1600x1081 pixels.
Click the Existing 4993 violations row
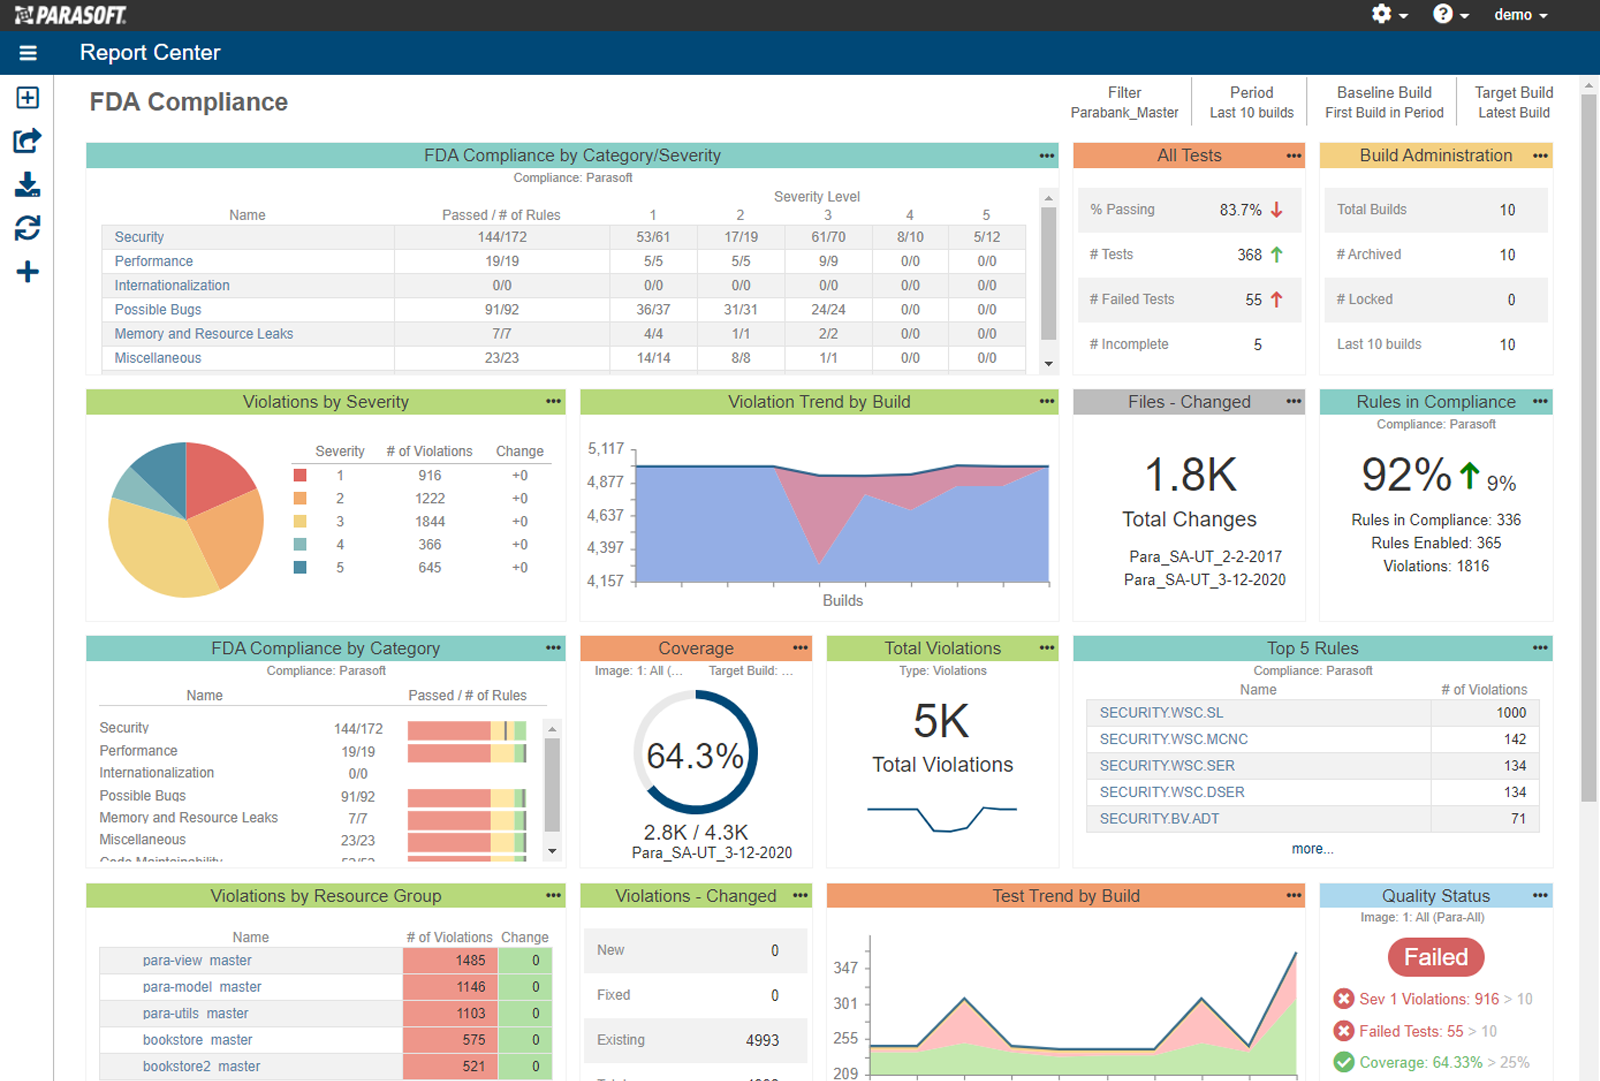pyautogui.click(x=695, y=1040)
